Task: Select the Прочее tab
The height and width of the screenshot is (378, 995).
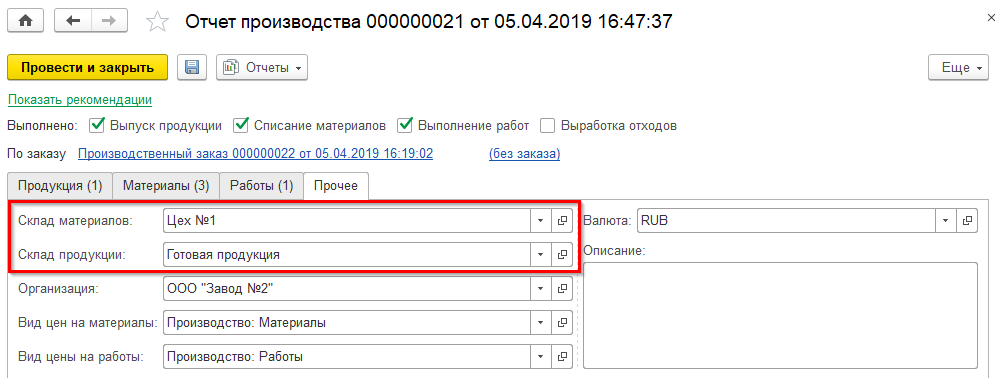Action: [x=337, y=186]
